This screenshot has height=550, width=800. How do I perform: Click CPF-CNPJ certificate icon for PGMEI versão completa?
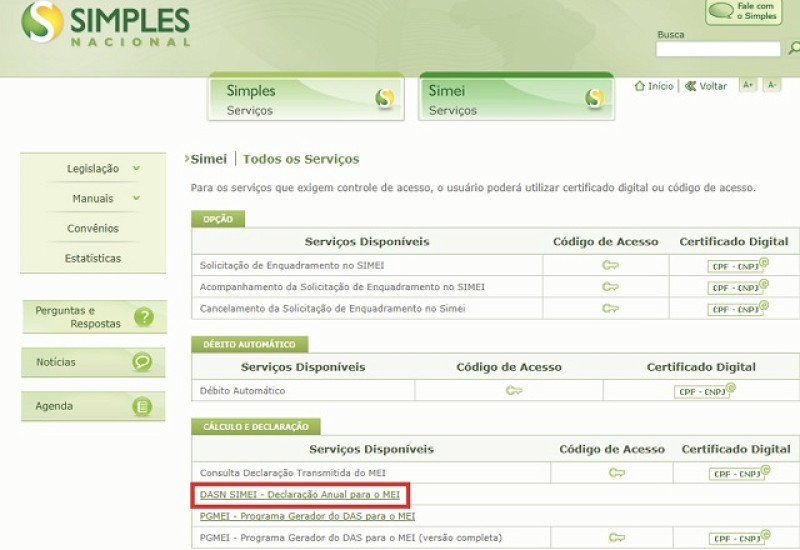coord(739,538)
